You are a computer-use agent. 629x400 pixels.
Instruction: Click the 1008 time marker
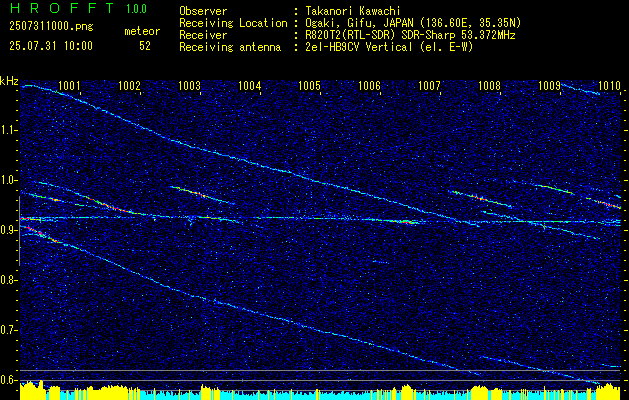coord(489,85)
